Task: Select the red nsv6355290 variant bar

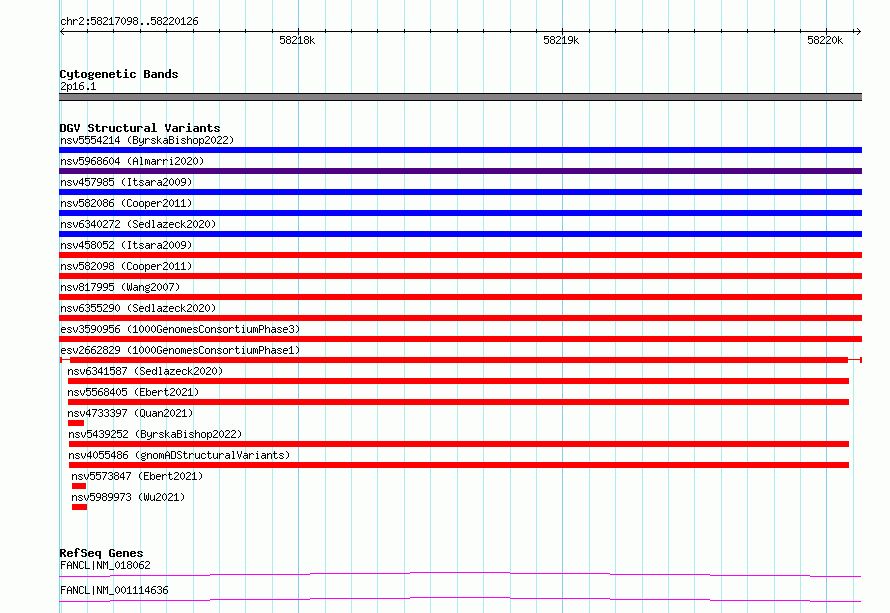Action: (460, 318)
